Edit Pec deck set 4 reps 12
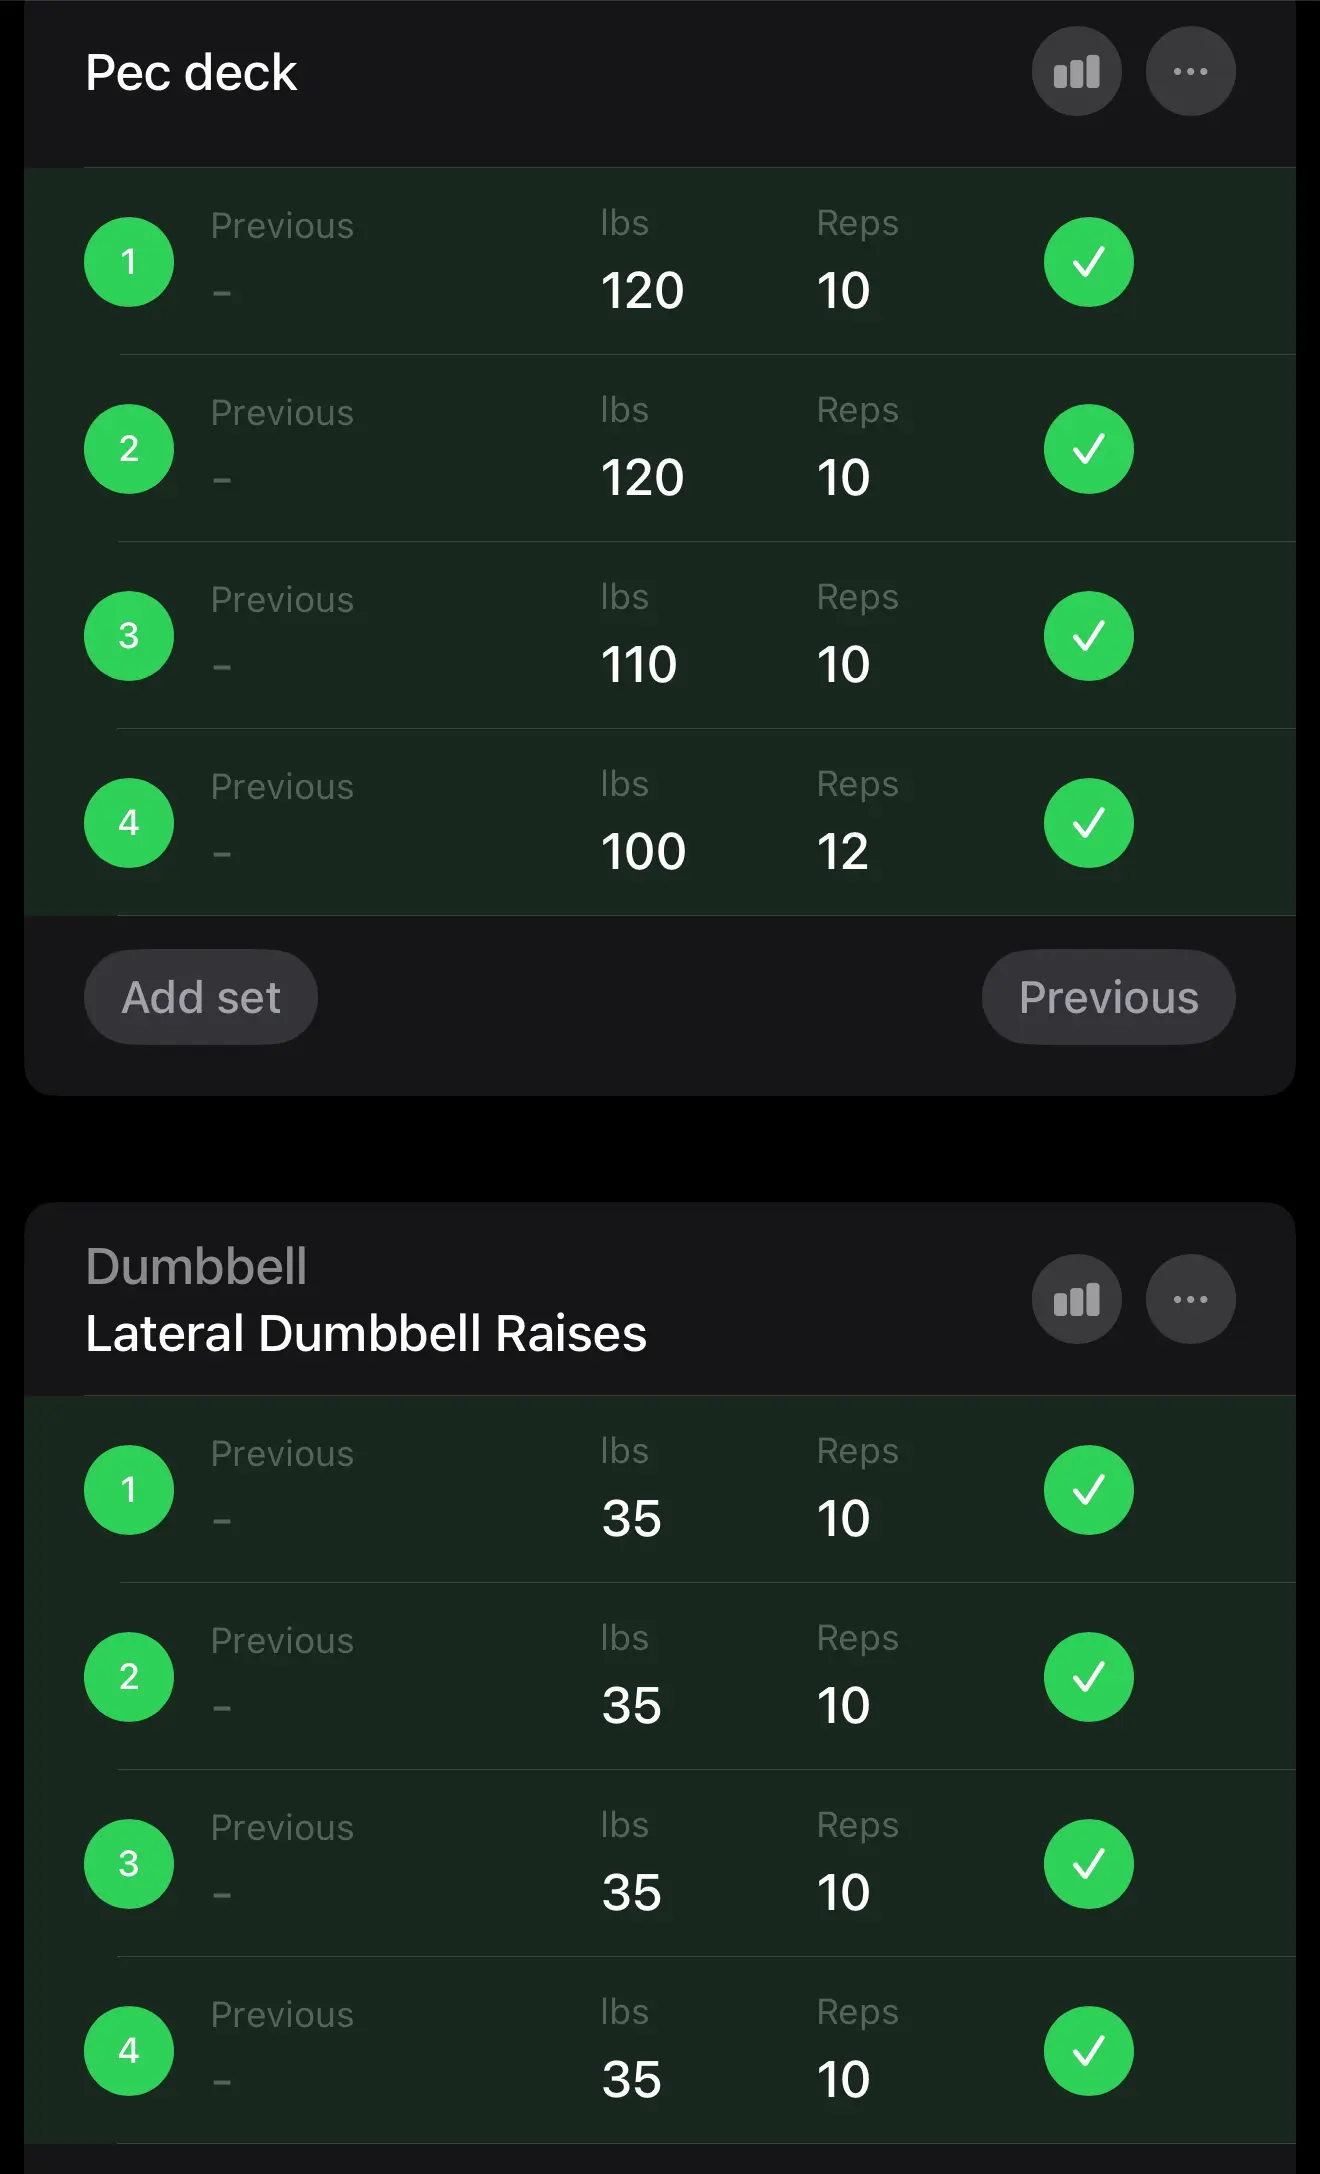The width and height of the screenshot is (1320, 2174). (842, 851)
